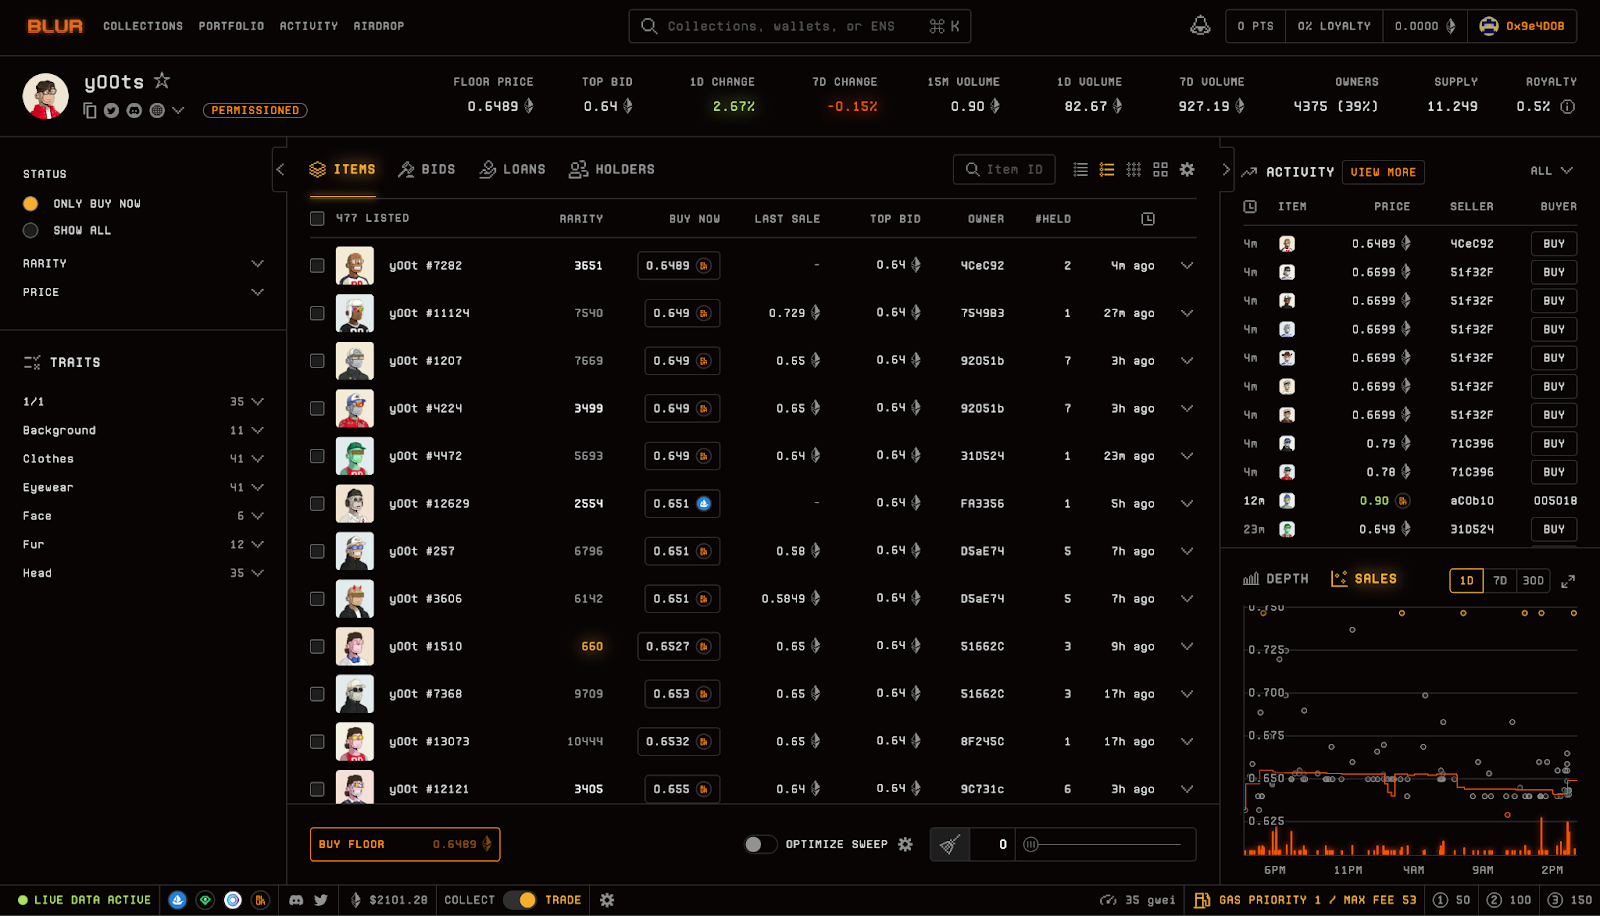Viewport: 1600px width, 916px height.
Task: Open the Loans tab
Action: point(512,169)
